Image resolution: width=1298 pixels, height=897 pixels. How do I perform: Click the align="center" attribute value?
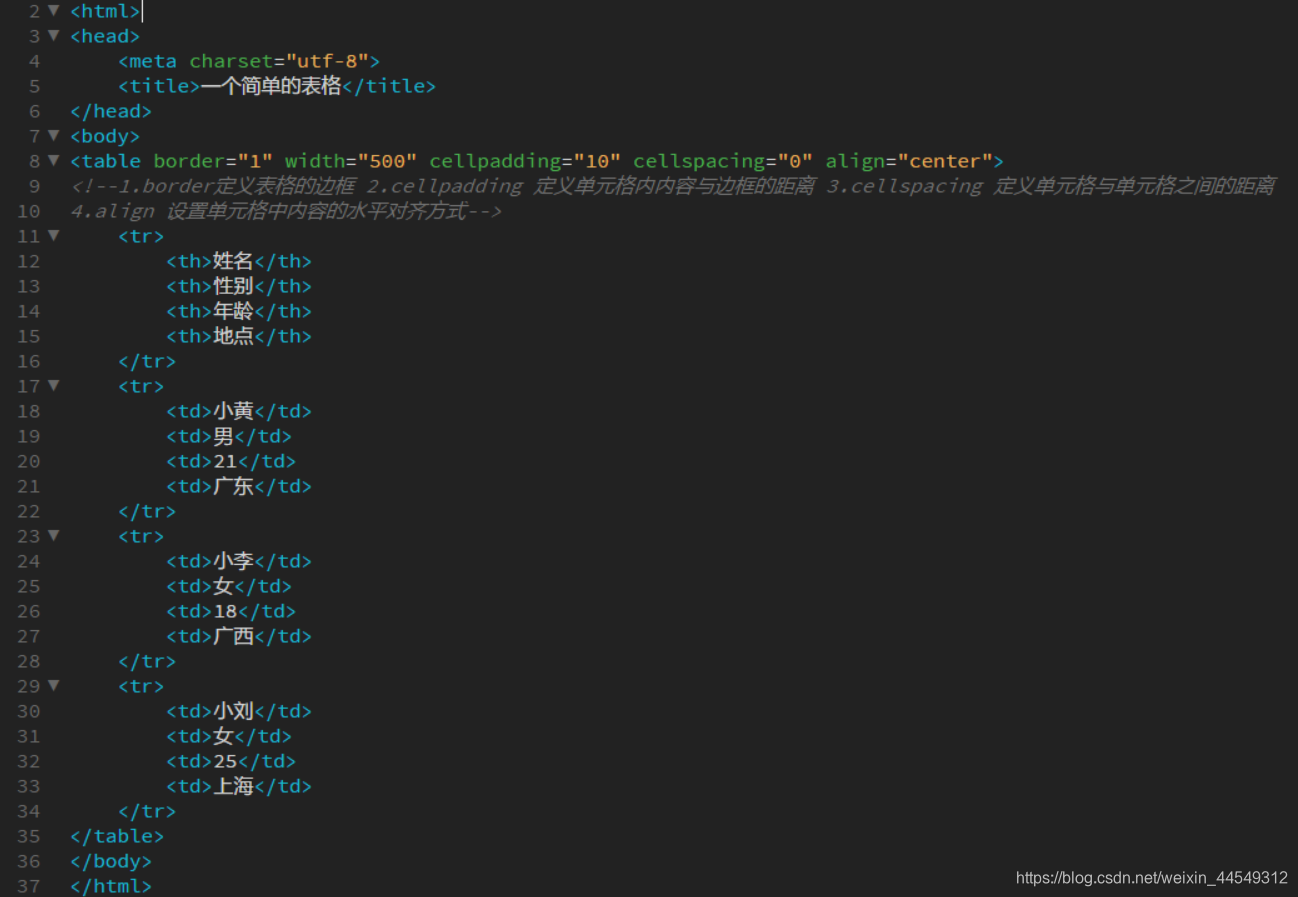pyautogui.click(x=945, y=161)
